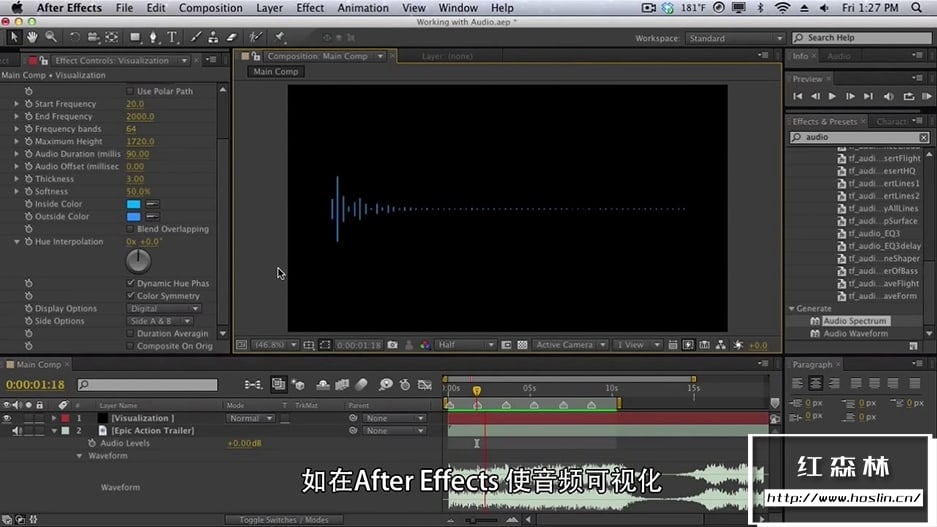This screenshot has width=937, height=527.
Task: Click current time display 0:00:01:18
Action: [x=35, y=385]
